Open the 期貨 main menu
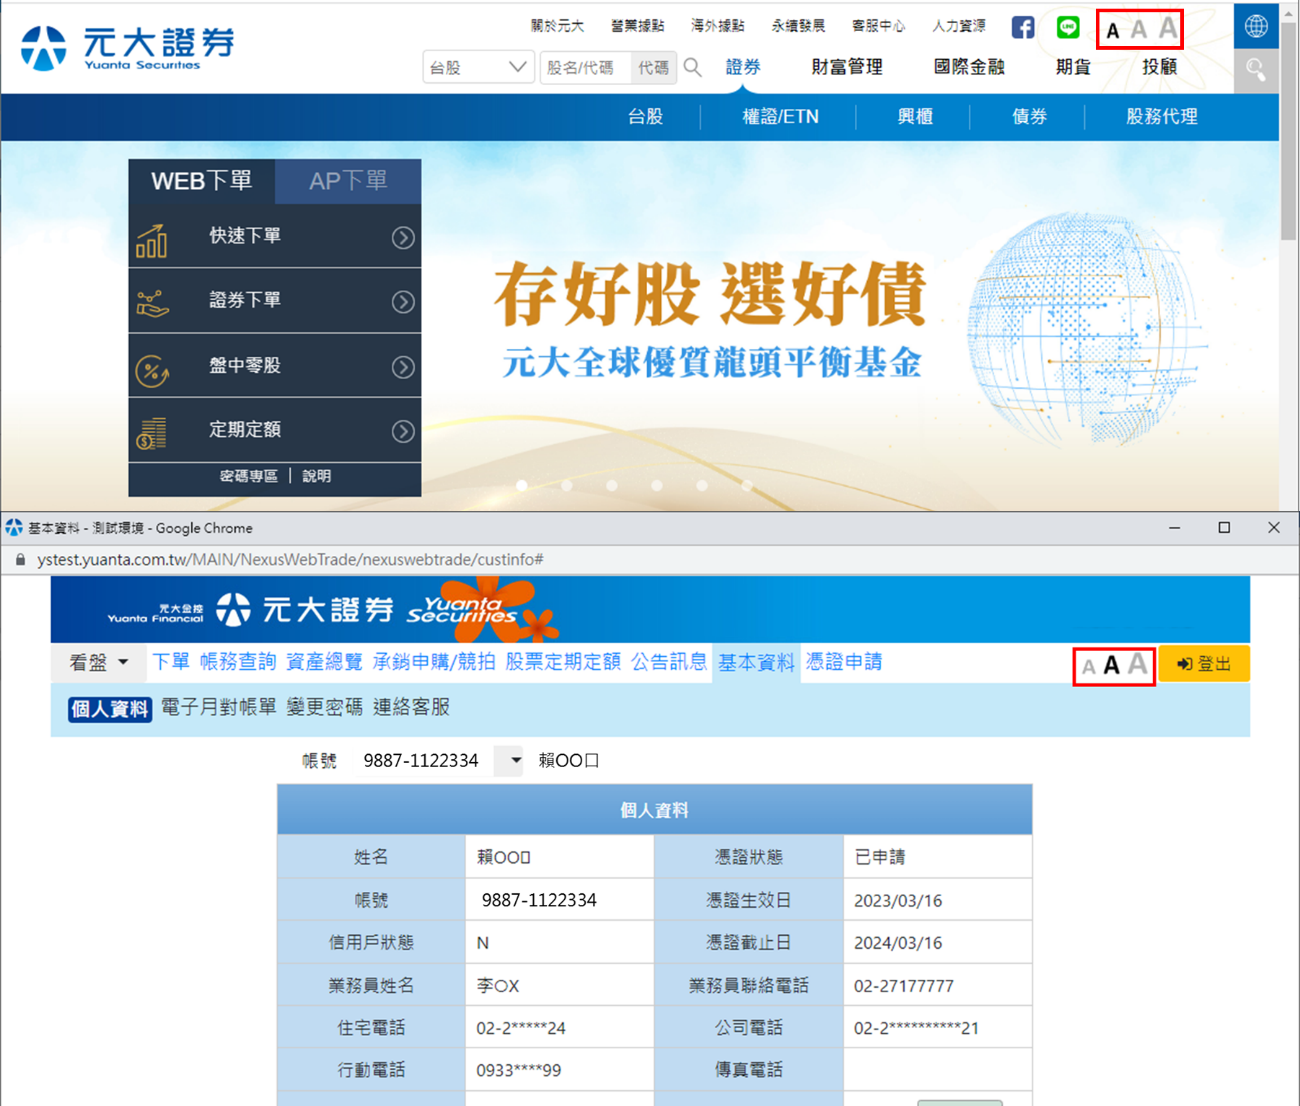 point(1073,67)
